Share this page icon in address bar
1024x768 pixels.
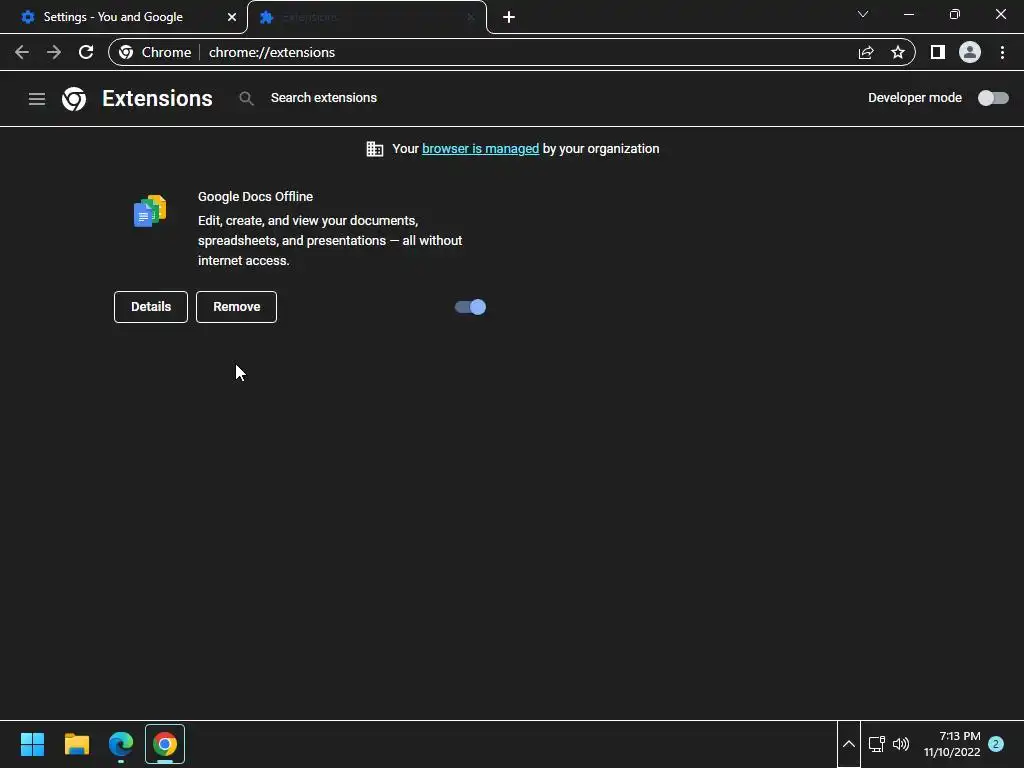click(x=866, y=52)
